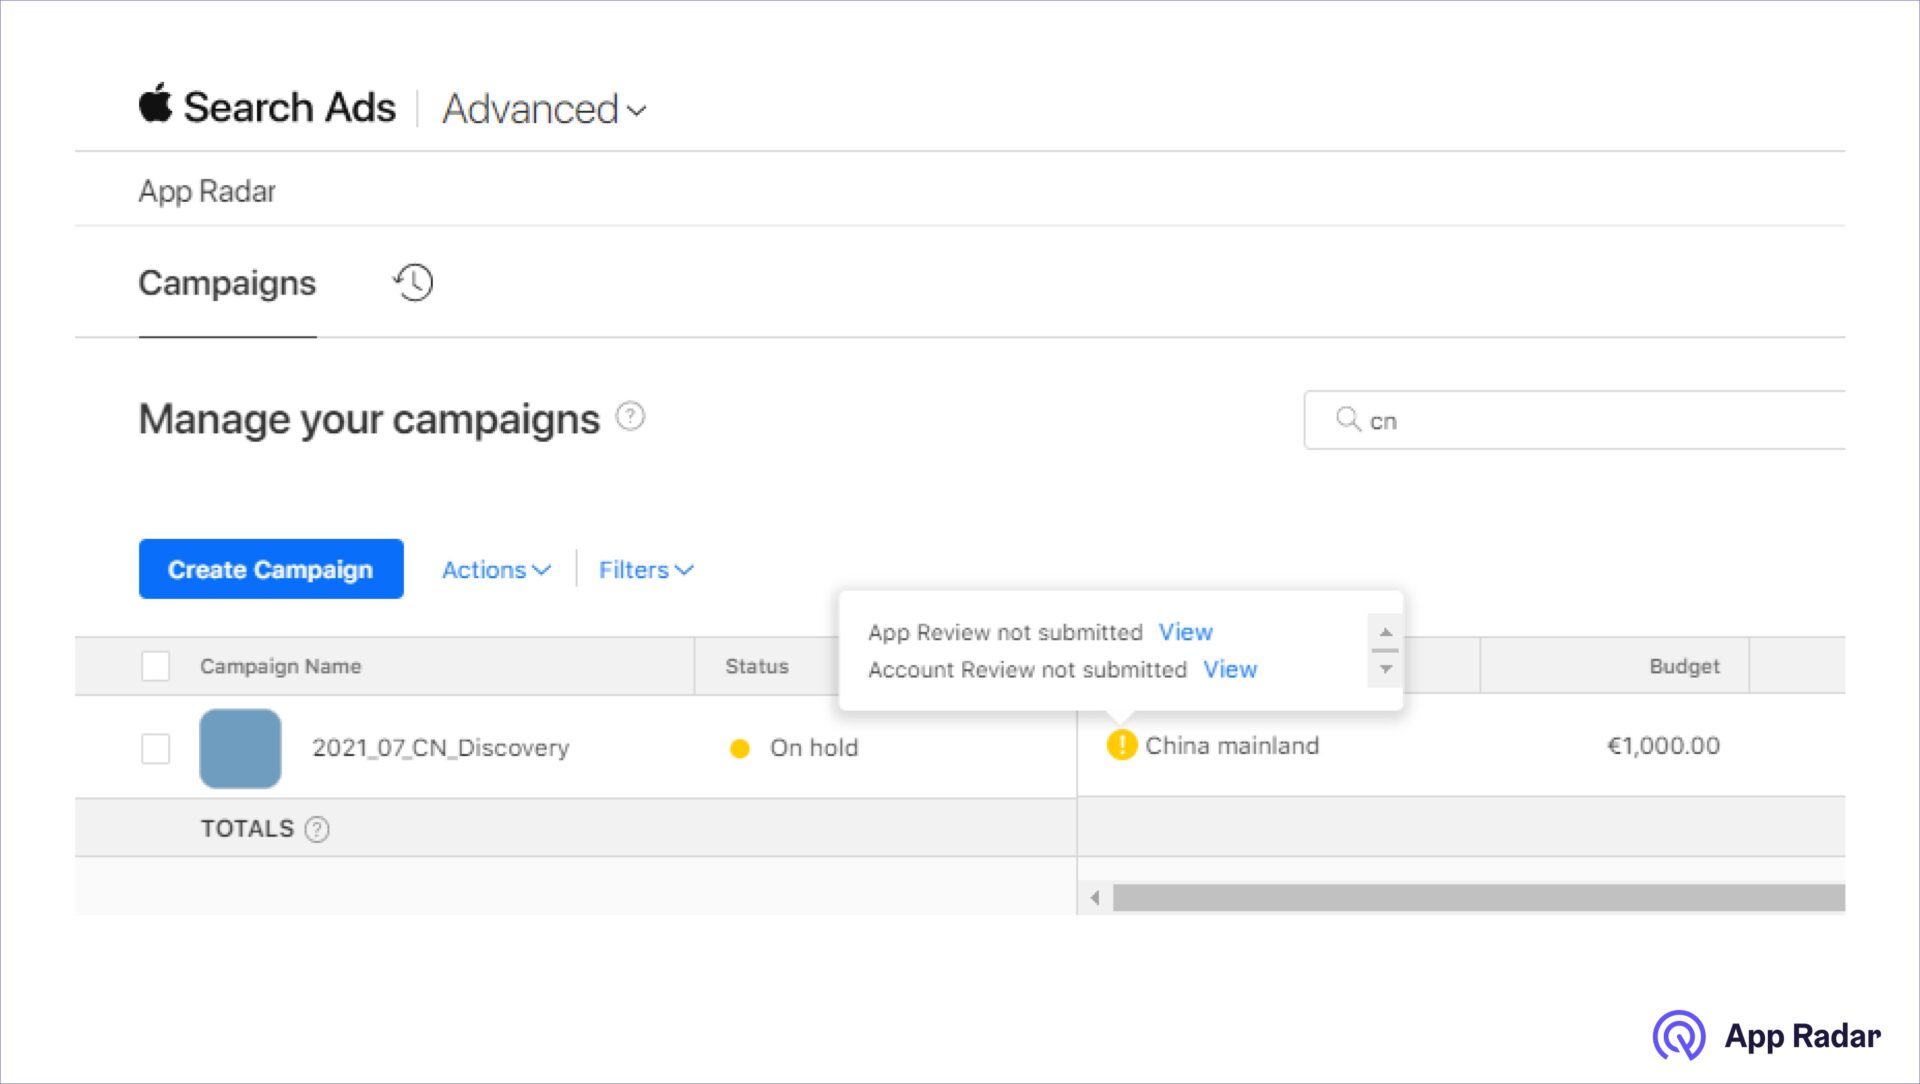This screenshot has width=1920, height=1084.
Task: Expand the Filters dropdown
Action: [646, 570]
